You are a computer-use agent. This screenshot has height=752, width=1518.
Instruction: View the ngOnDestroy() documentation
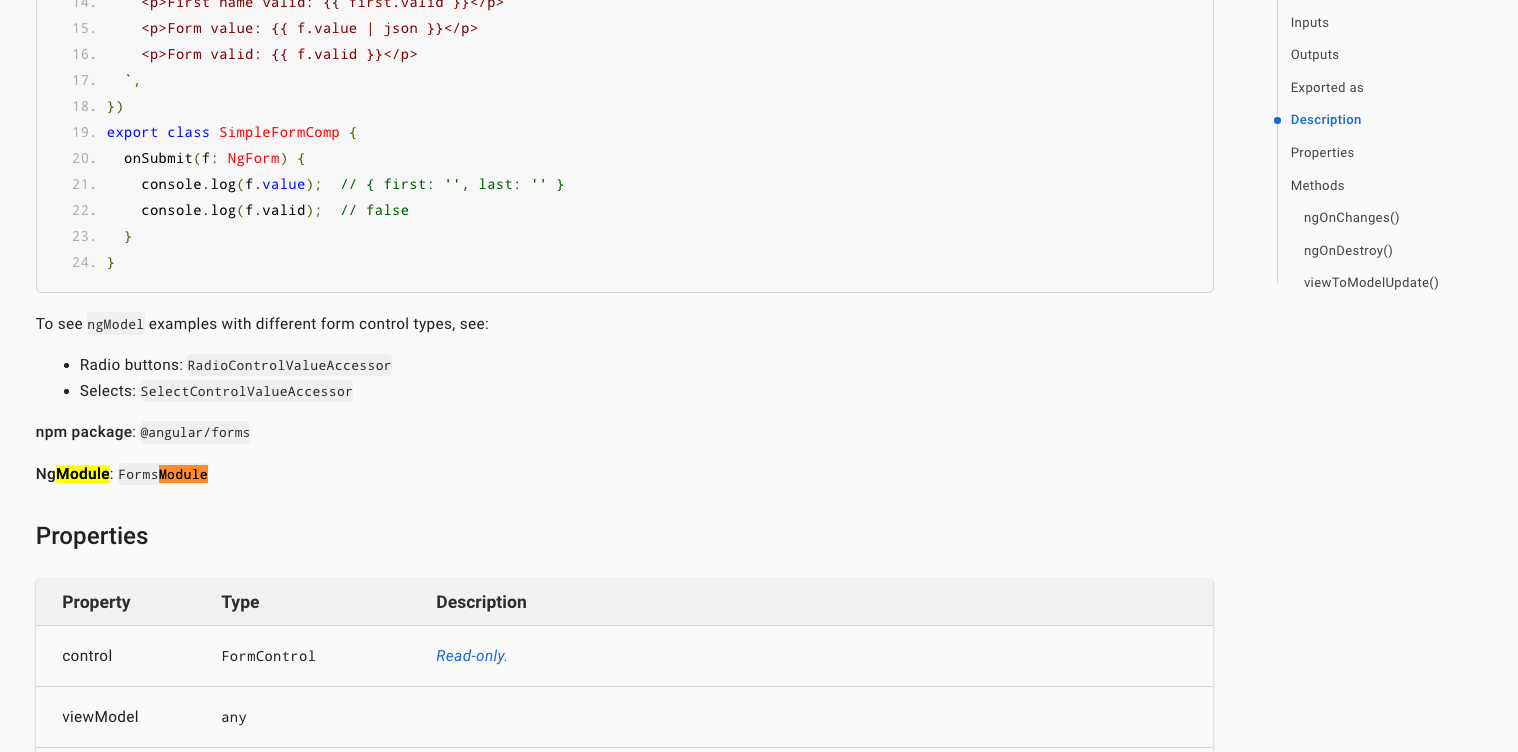(x=1347, y=250)
